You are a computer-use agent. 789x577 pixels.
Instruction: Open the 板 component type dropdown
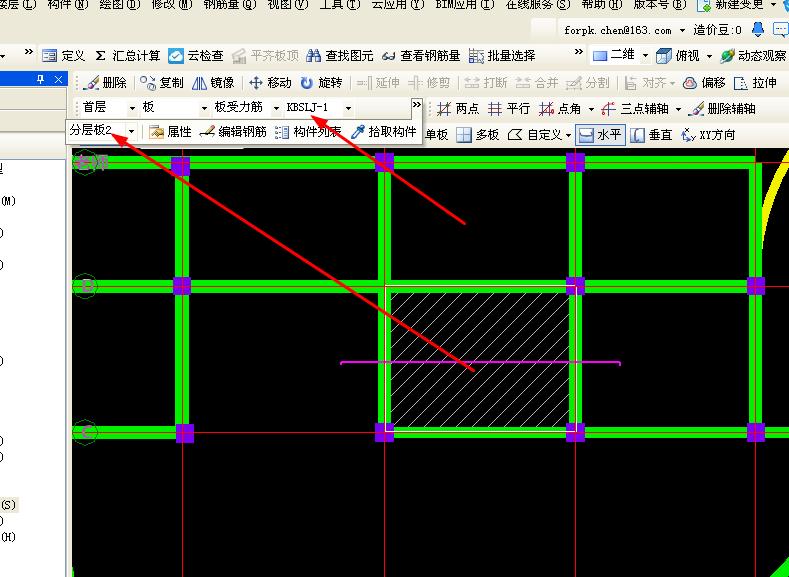click(x=204, y=108)
